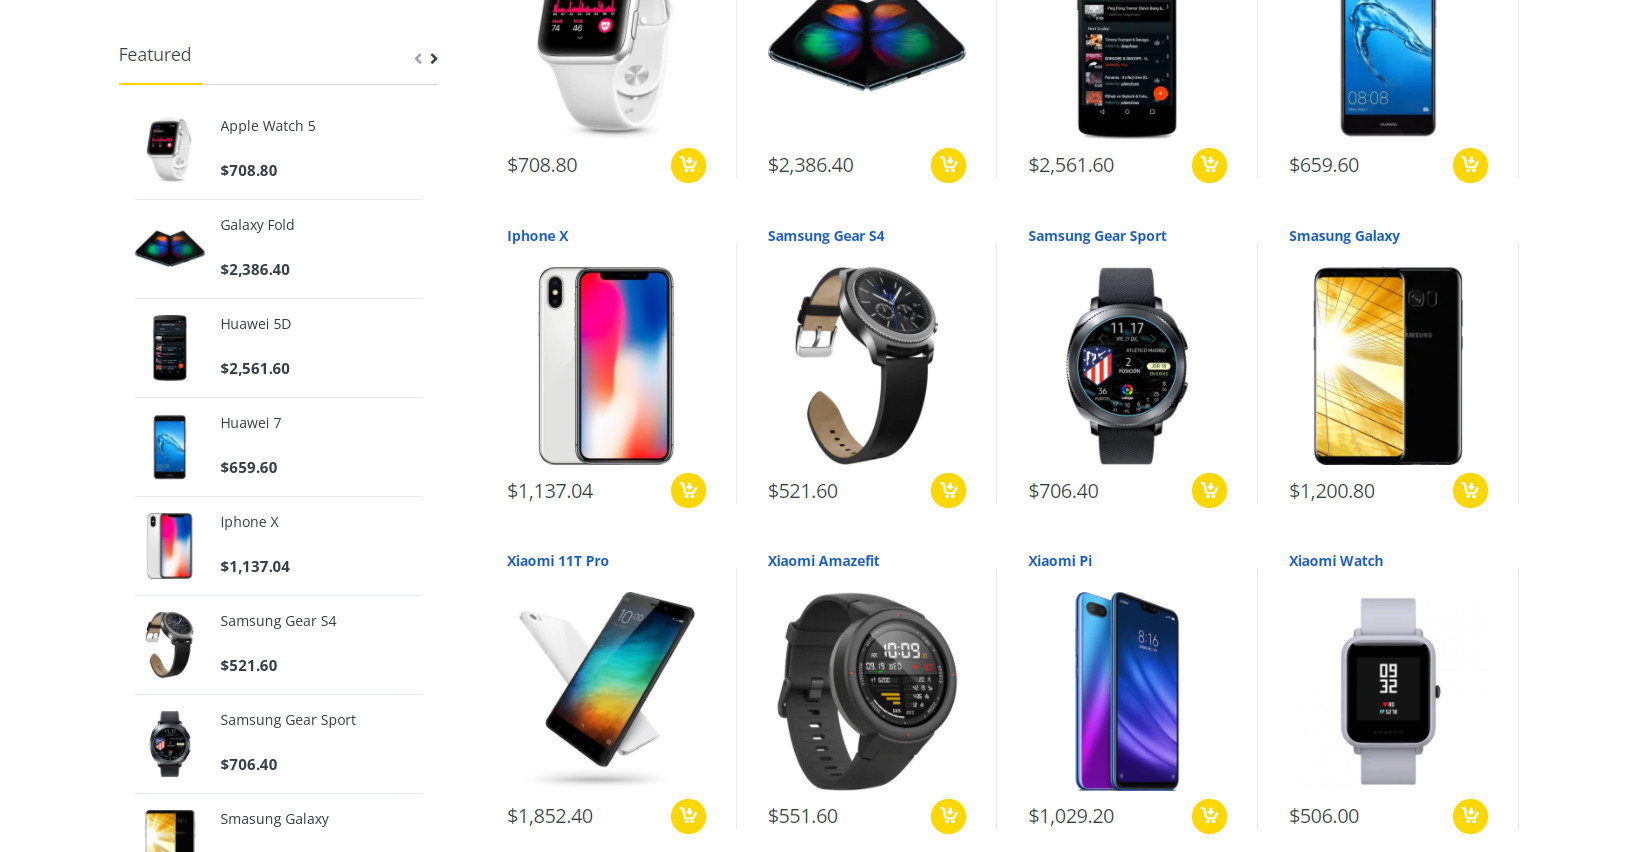Add Xiaomi Watch ($506.00) to cart
The width and height of the screenshot is (1644, 852).
pyautogui.click(x=1470, y=816)
